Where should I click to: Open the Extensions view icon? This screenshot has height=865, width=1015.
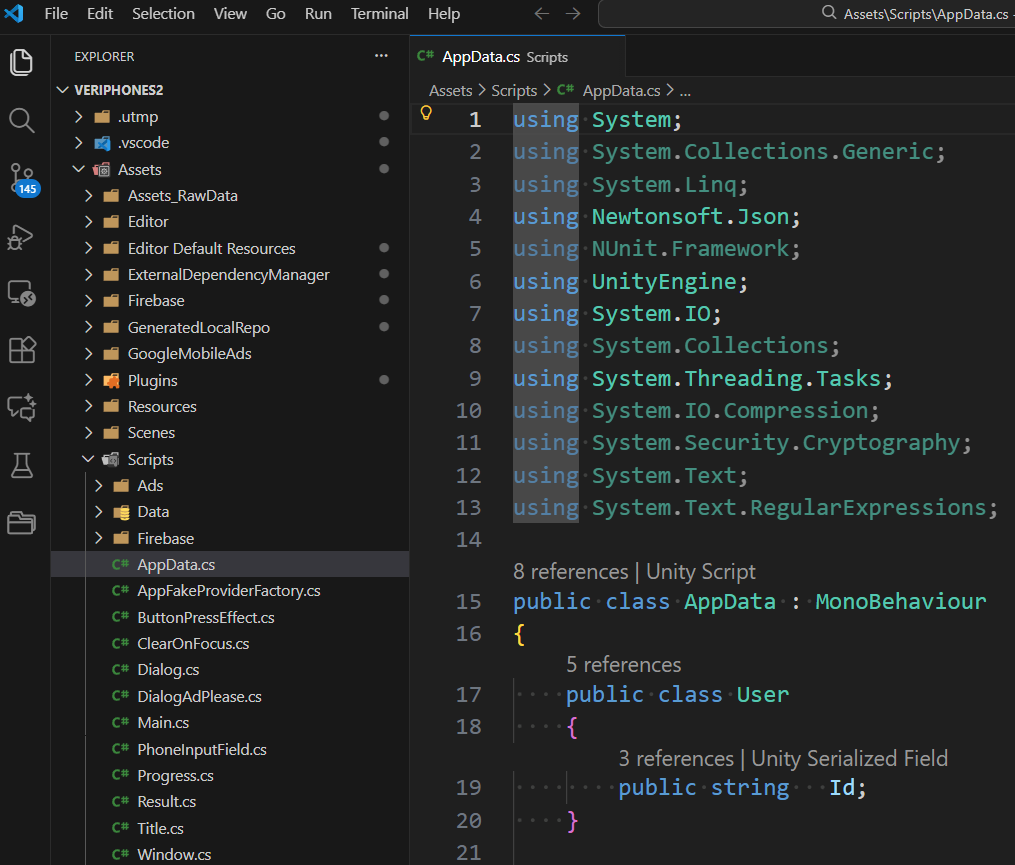pyautogui.click(x=21, y=350)
